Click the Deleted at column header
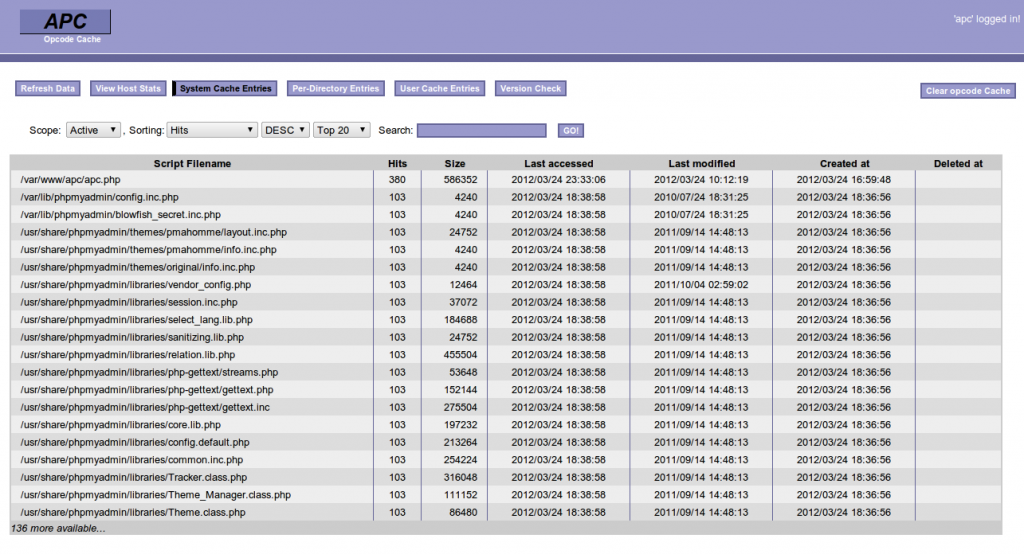 pos(958,163)
